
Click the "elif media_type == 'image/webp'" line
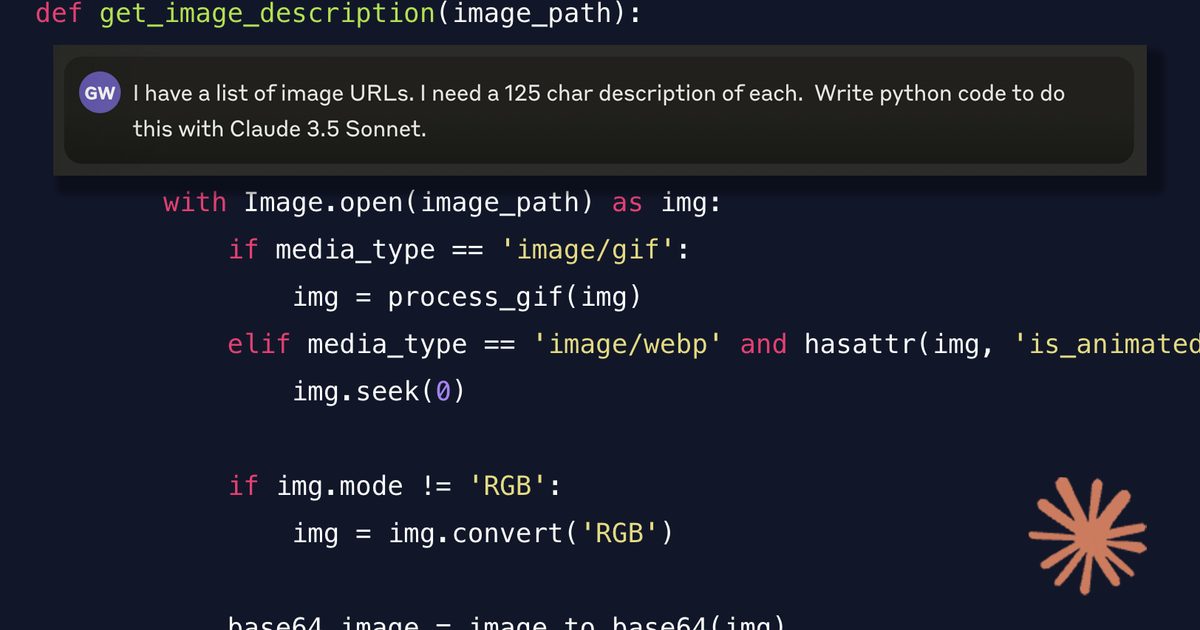[714, 345]
